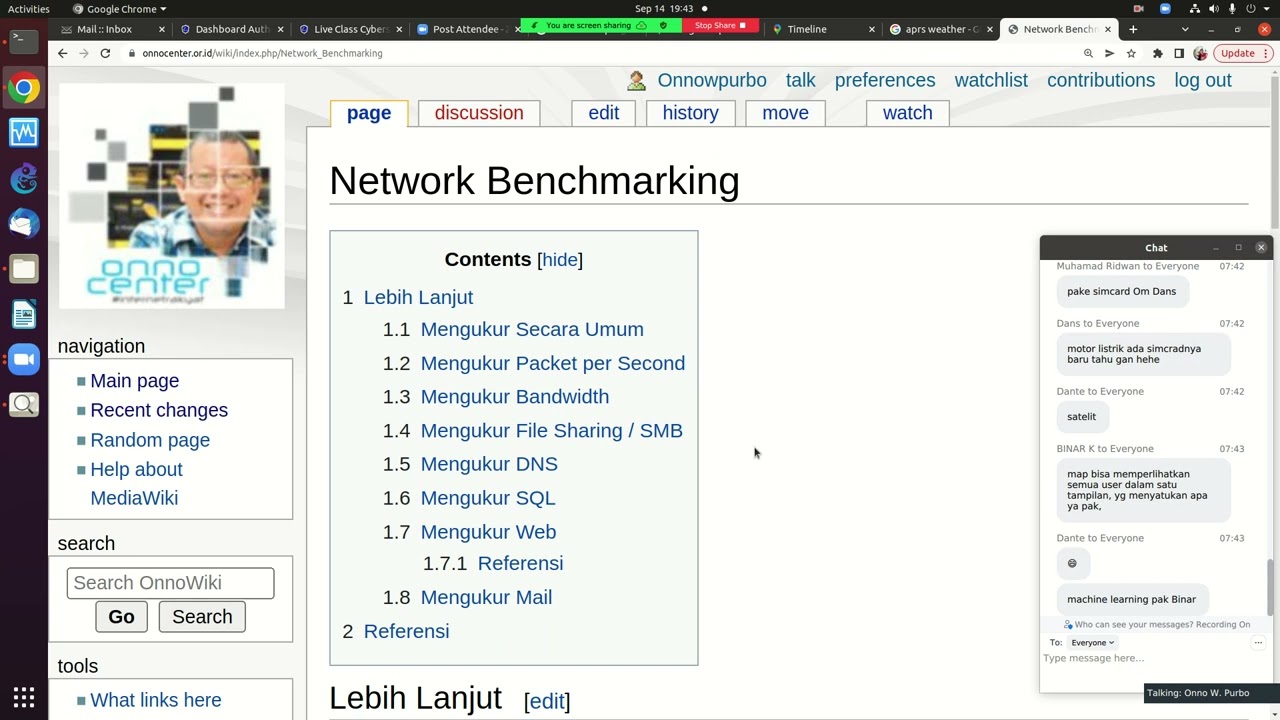Close the Mail :: Inbox tab
1280x720 pixels.
coord(162,29)
